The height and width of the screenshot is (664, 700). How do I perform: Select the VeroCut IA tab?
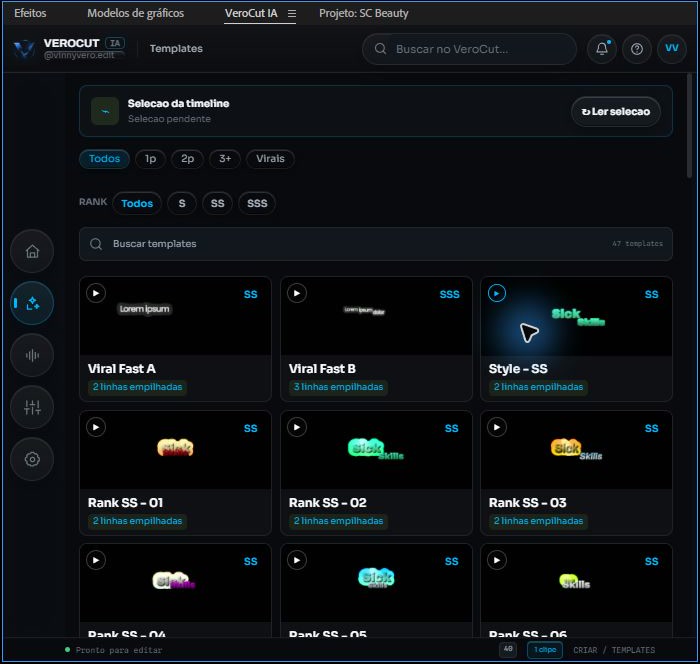251,13
